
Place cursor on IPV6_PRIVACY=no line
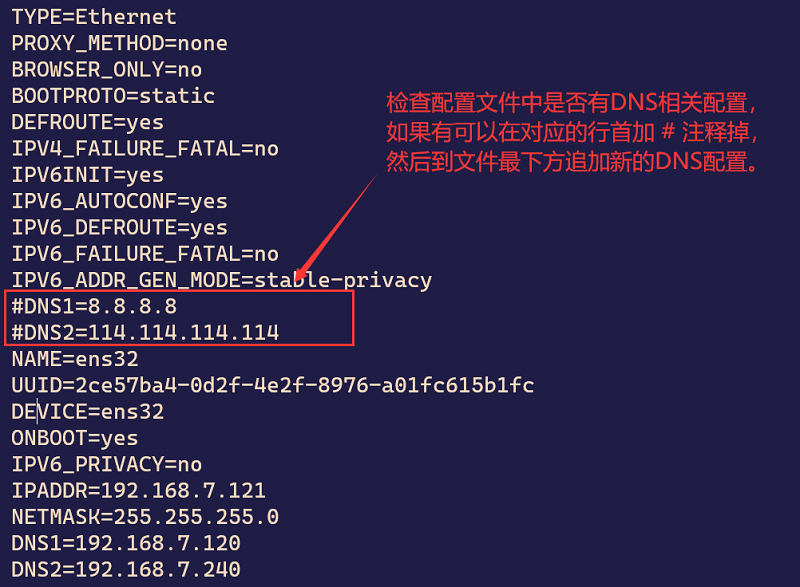coord(106,464)
